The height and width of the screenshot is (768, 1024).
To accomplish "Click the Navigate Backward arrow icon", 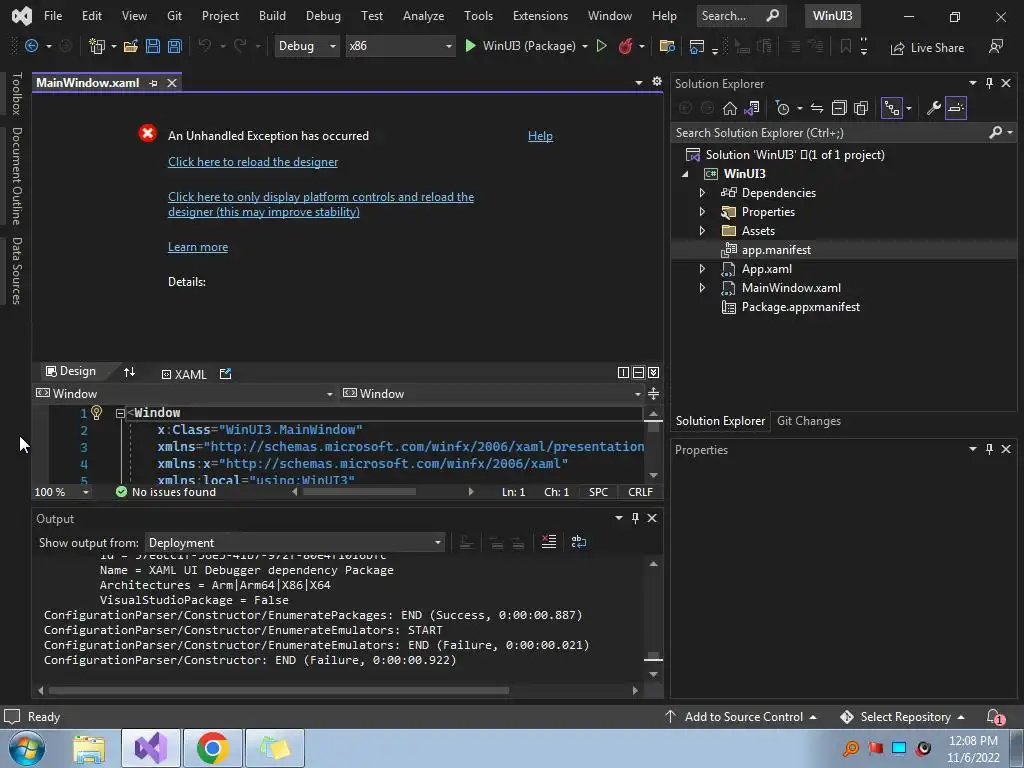I will [31, 46].
